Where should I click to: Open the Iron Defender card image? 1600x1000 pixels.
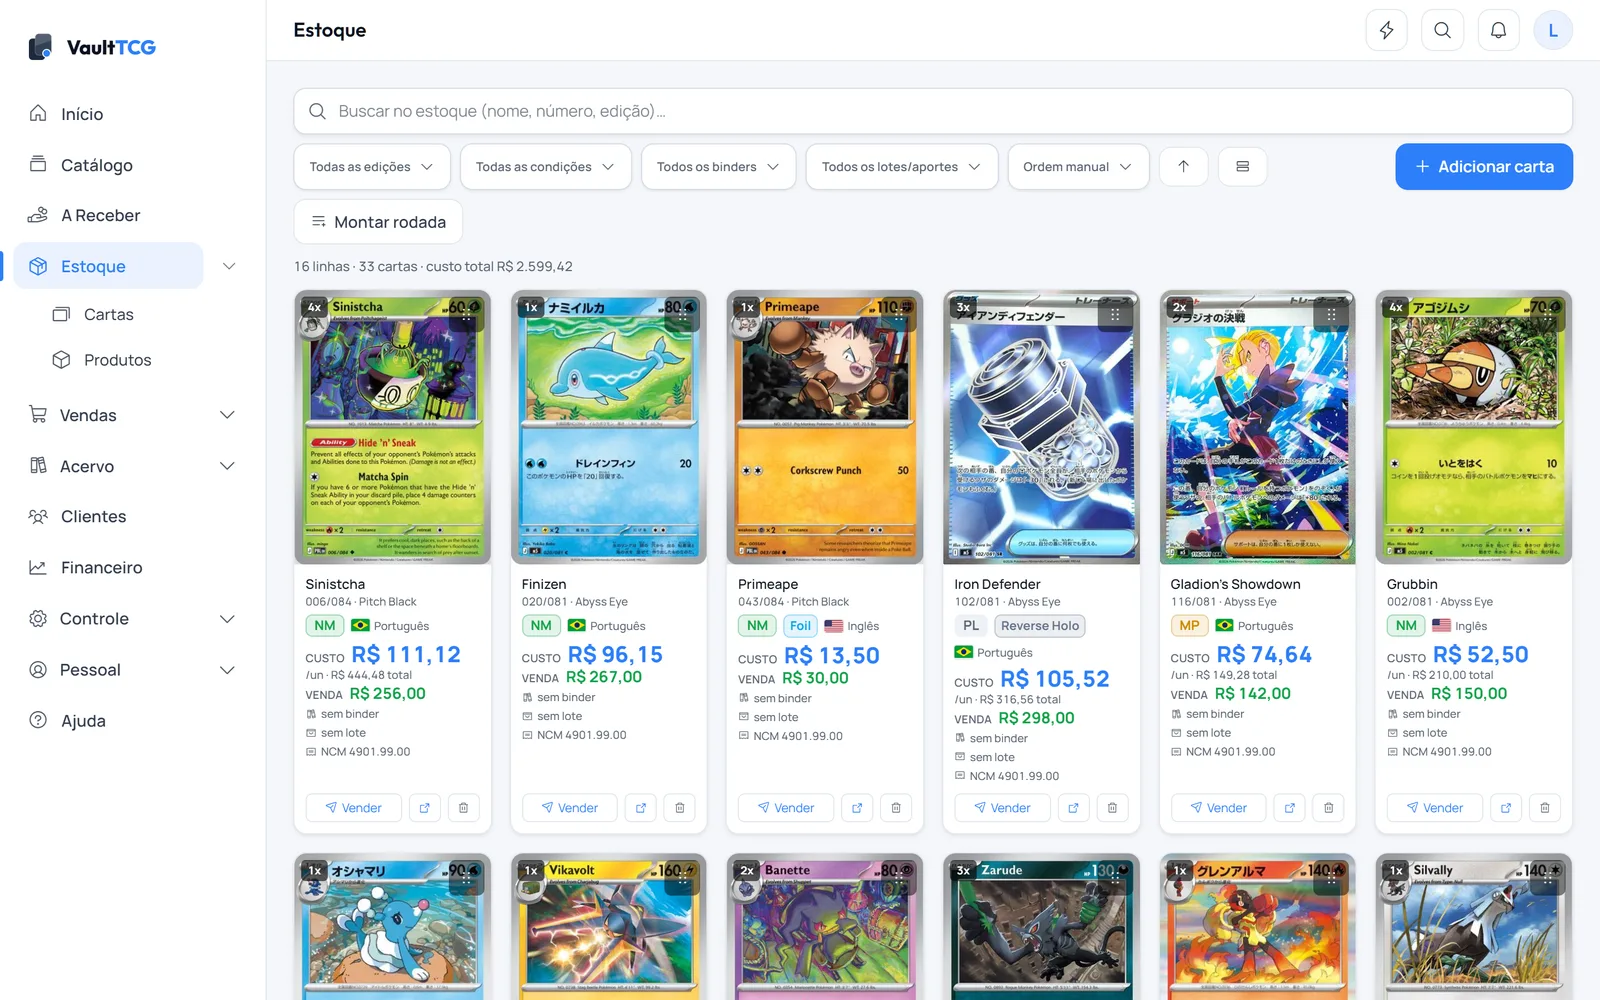[x=1041, y=427]
